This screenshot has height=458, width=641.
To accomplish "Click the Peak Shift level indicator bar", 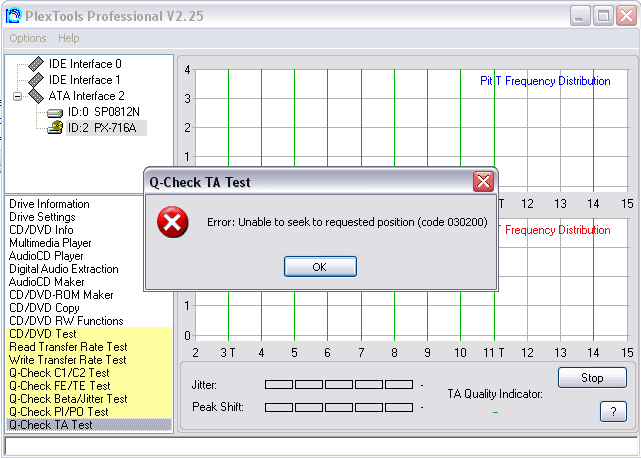I will [x=339, y=407].
